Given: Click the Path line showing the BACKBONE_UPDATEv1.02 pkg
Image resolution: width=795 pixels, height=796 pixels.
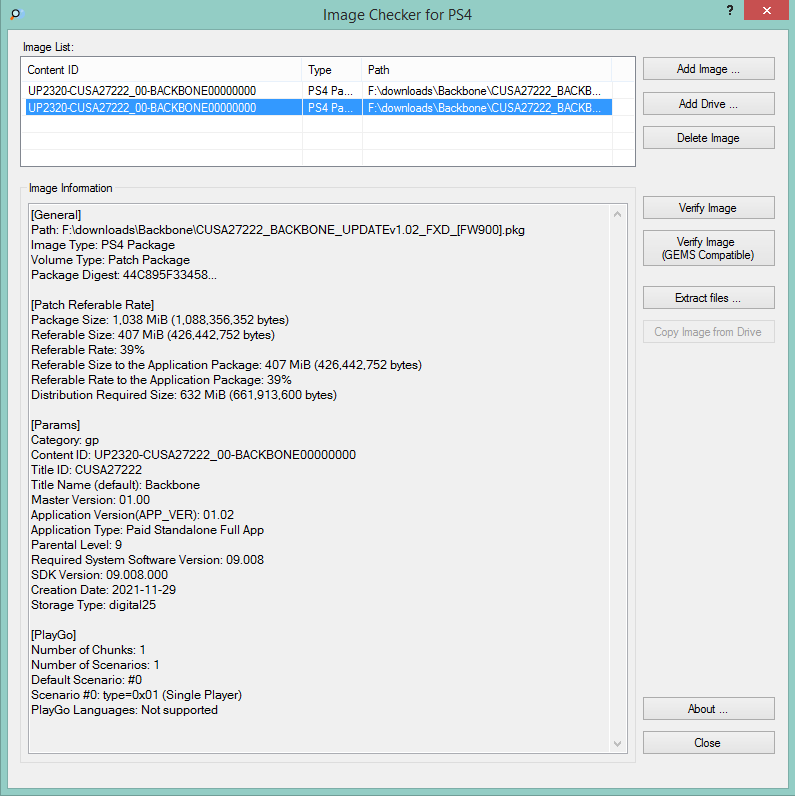Looking at the screenshot, I should tap(278, 230).
